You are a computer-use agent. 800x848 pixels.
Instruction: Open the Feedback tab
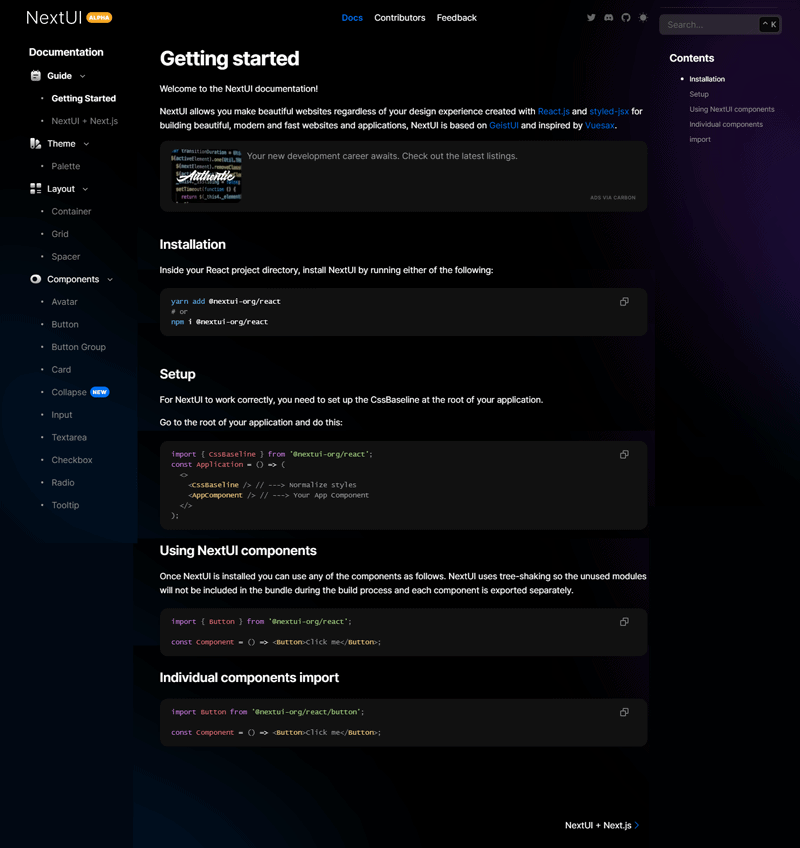457,18
